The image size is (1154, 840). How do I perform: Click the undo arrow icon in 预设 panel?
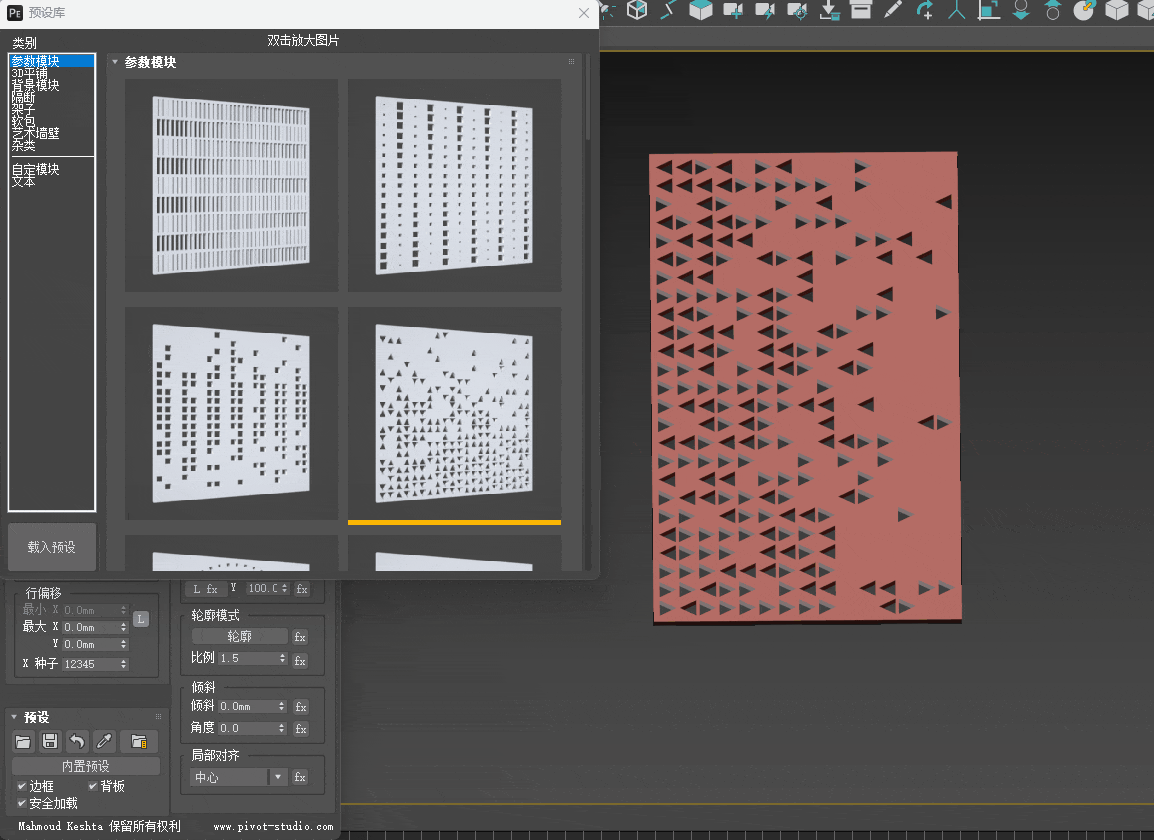[x=77, y=741]
